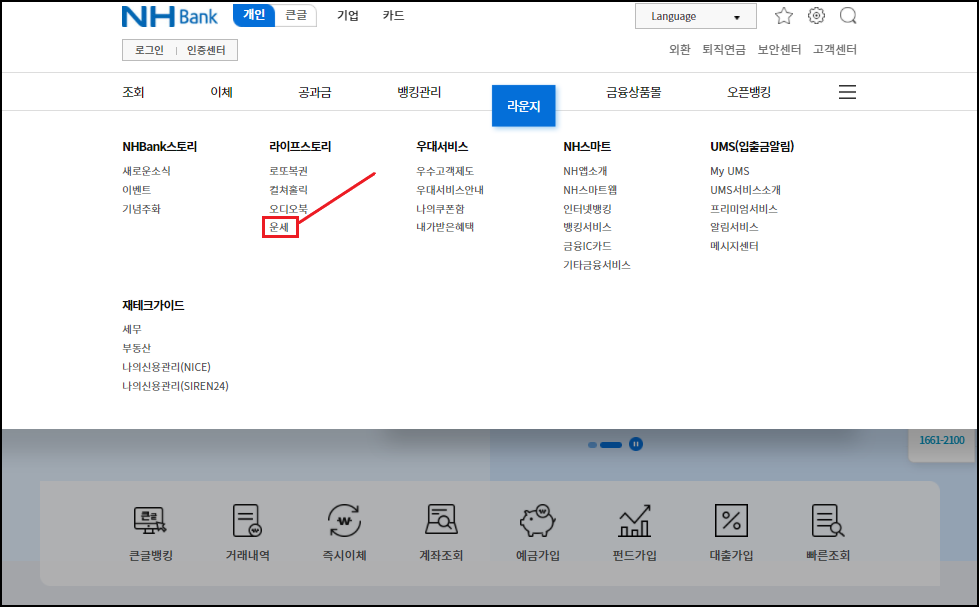Click the NH스마트웹 link
The height and width of the screenshot is (607, 979).
pyautogui.click(x=590, y=189)
